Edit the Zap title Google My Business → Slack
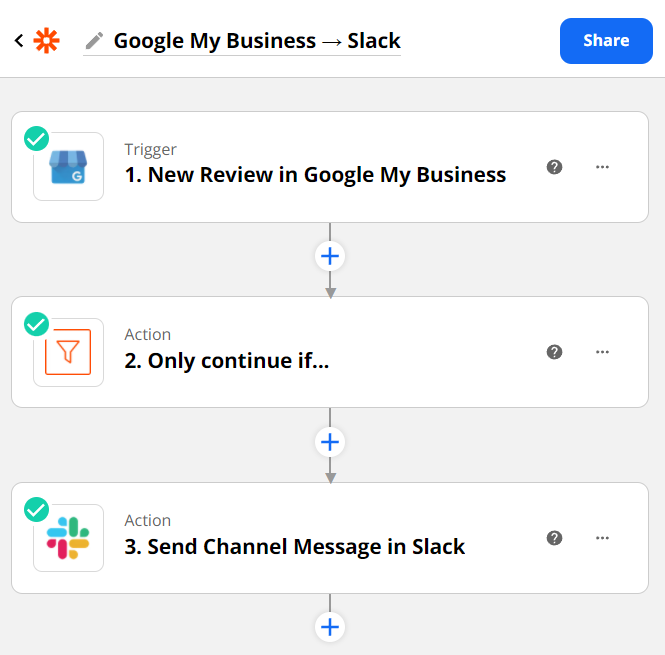Screen dimensions: 665x655 point(257,41)
